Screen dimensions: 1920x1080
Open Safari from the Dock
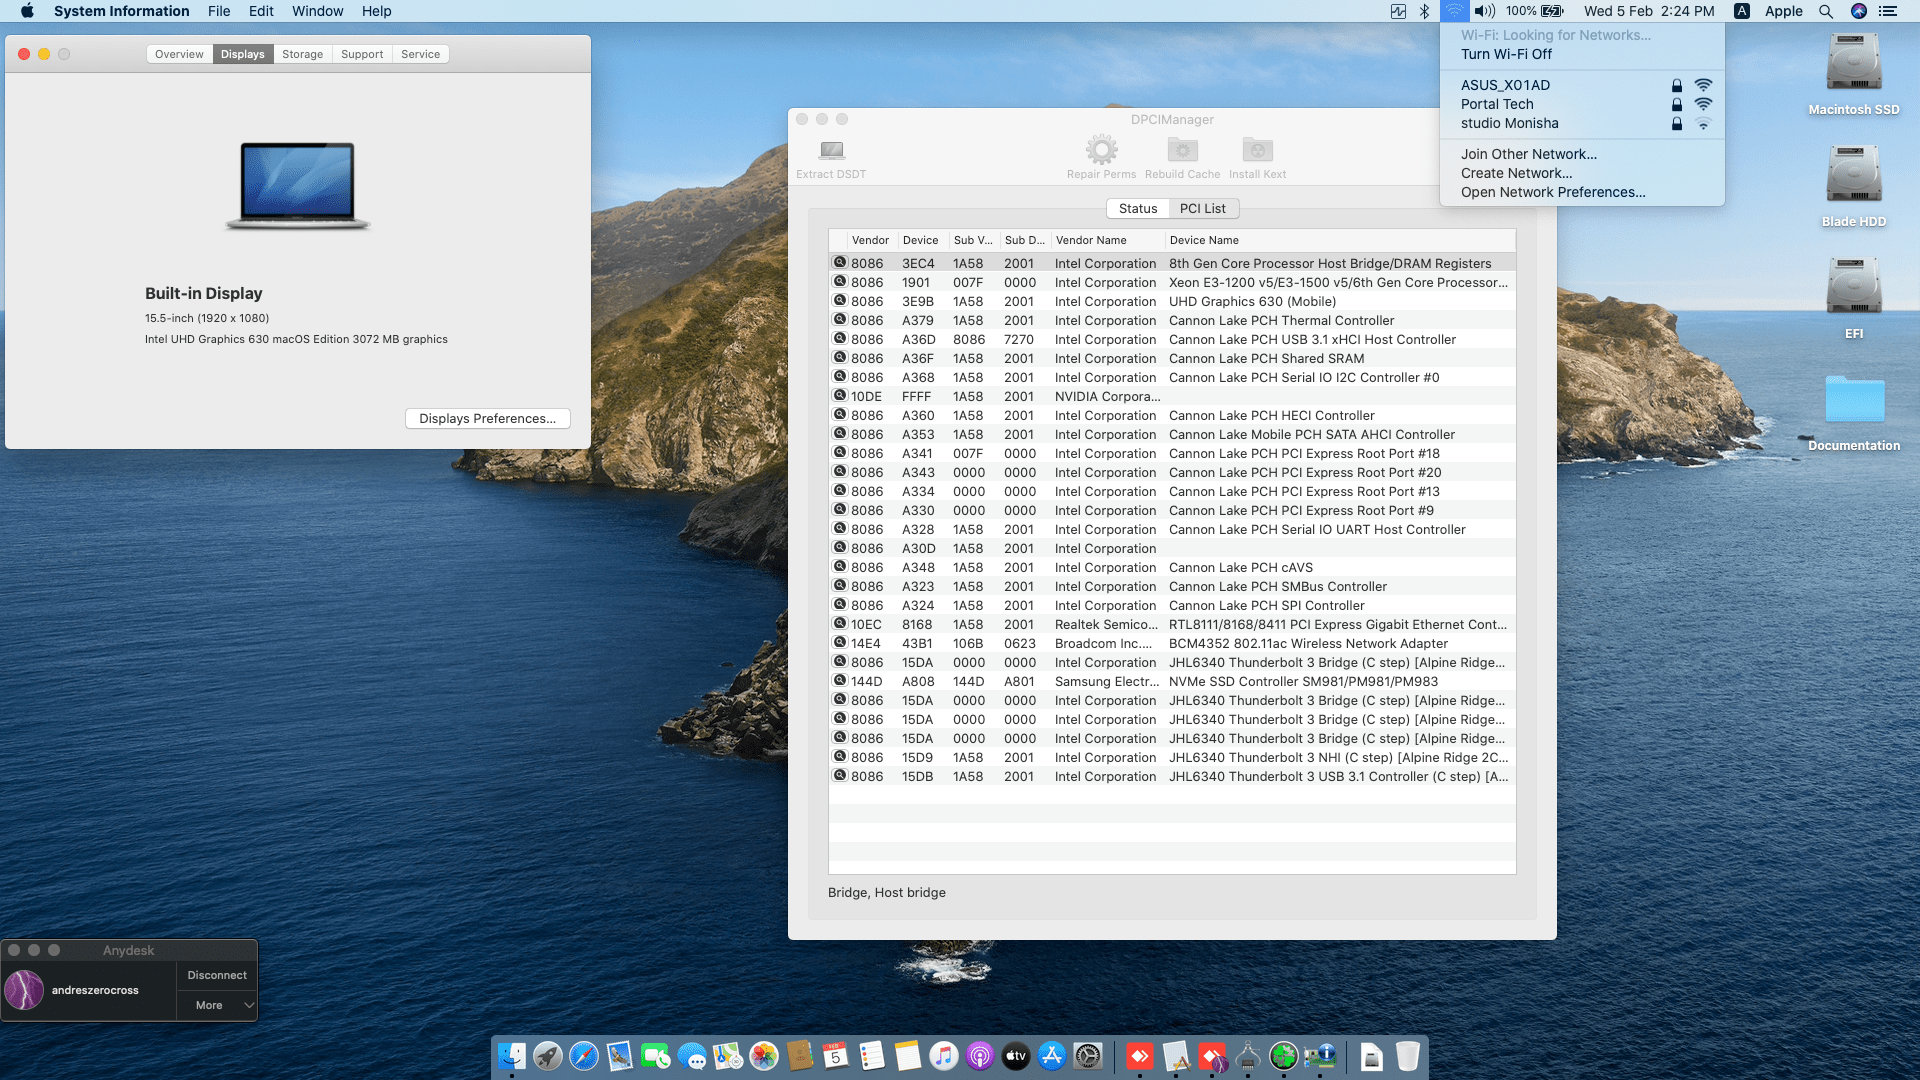(583, 1056)
